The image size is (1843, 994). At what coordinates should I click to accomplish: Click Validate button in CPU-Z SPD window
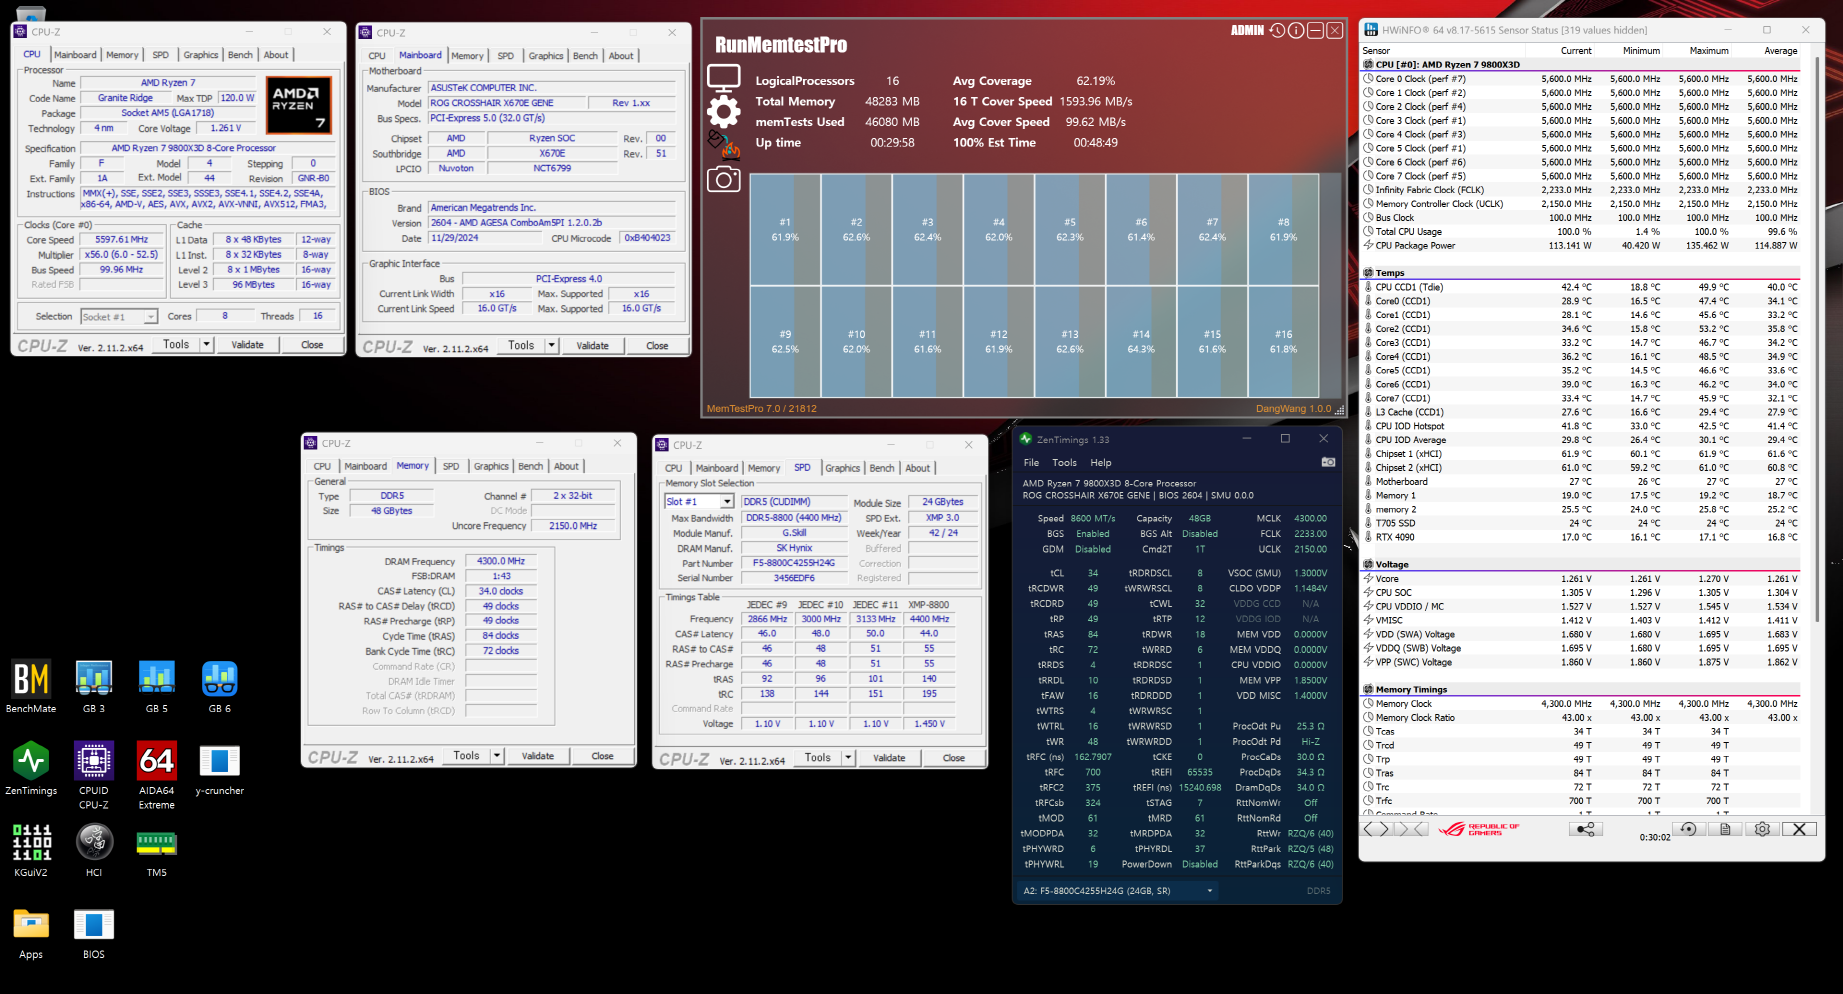coord(889,758)
